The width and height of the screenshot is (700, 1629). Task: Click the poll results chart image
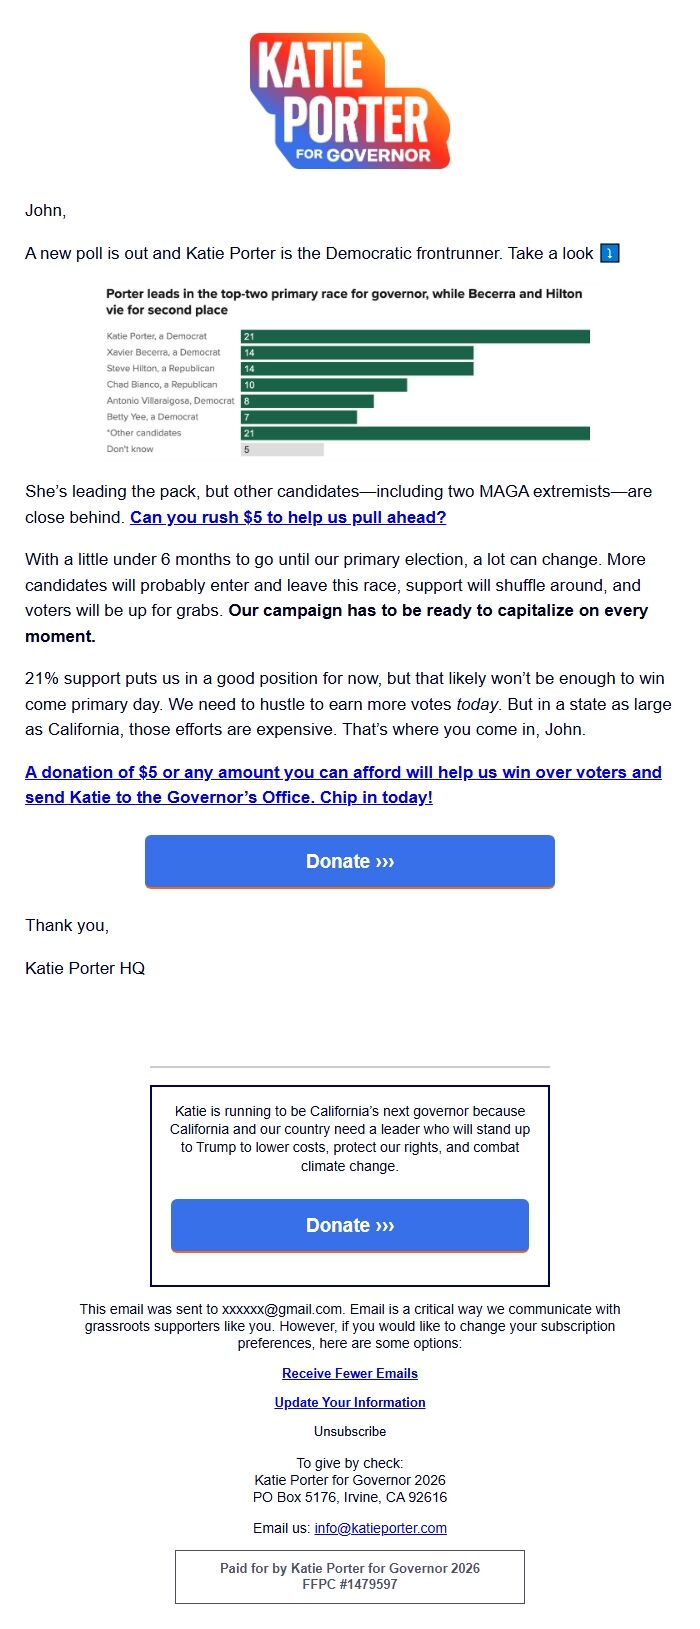(349, 370)
